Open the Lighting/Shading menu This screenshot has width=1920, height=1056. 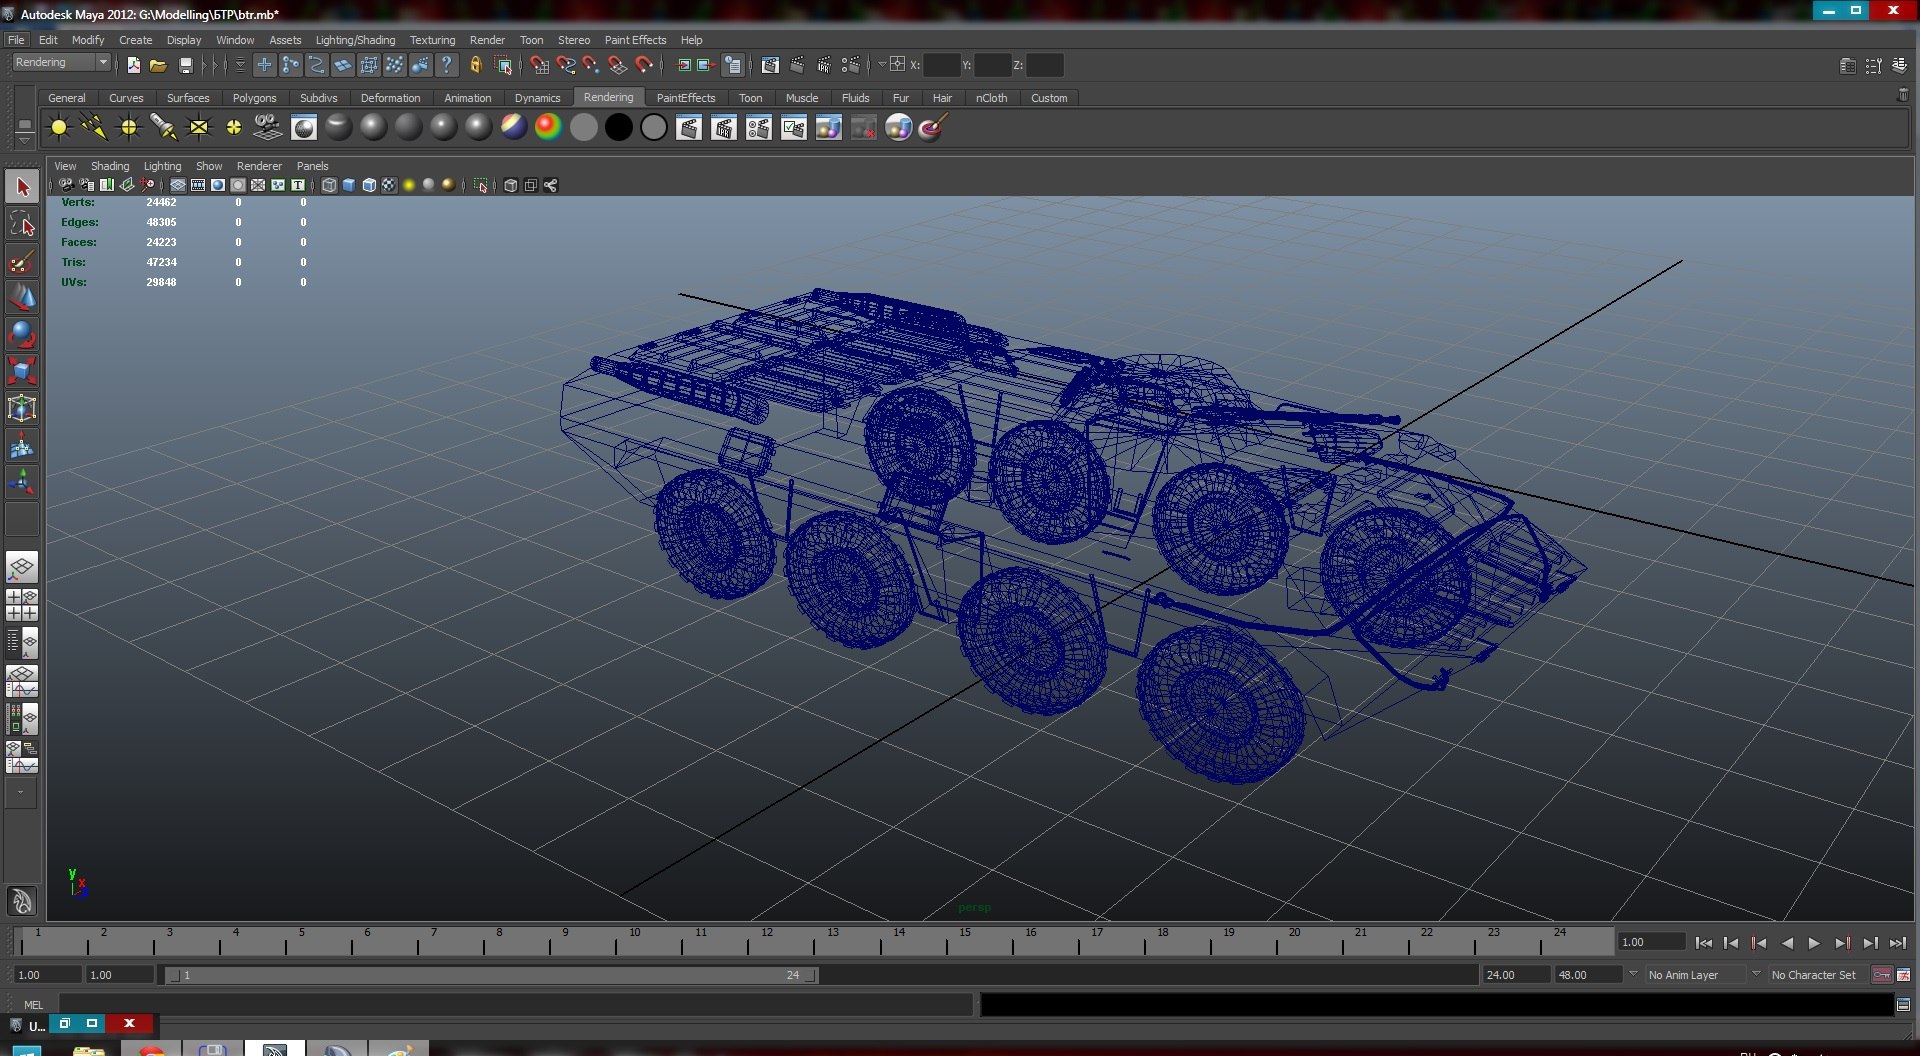[355, 40]
